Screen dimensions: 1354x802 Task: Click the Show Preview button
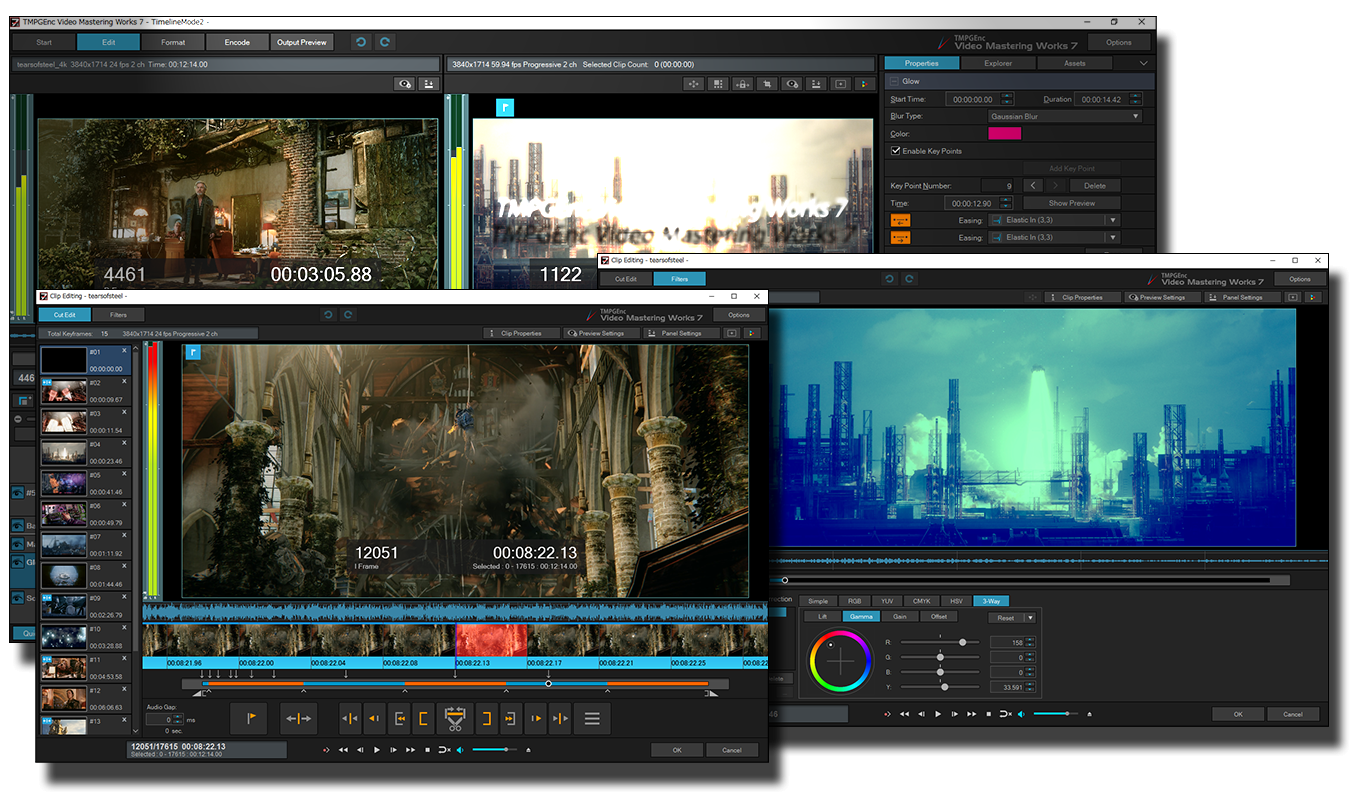tap(1071, 203)
